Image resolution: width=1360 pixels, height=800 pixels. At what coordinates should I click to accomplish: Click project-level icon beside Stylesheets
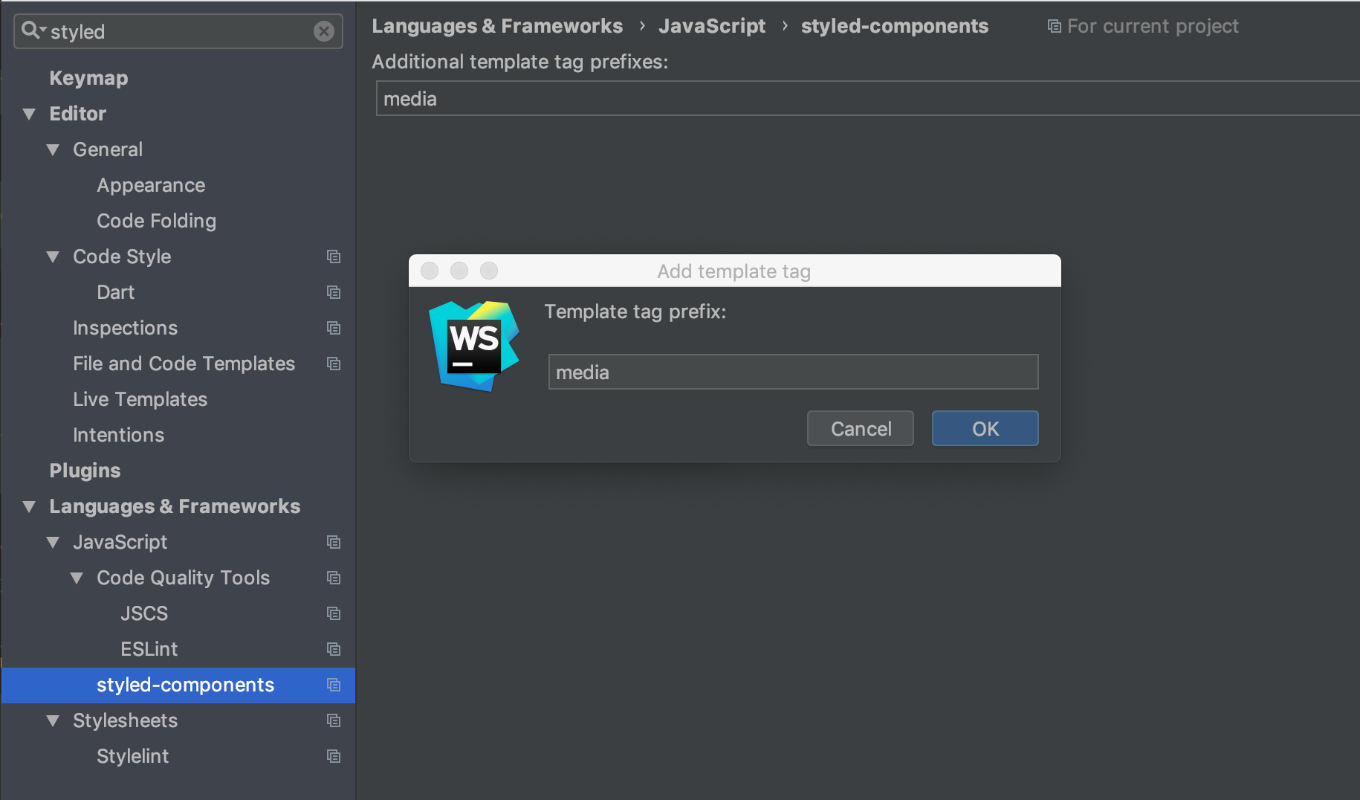334,721
